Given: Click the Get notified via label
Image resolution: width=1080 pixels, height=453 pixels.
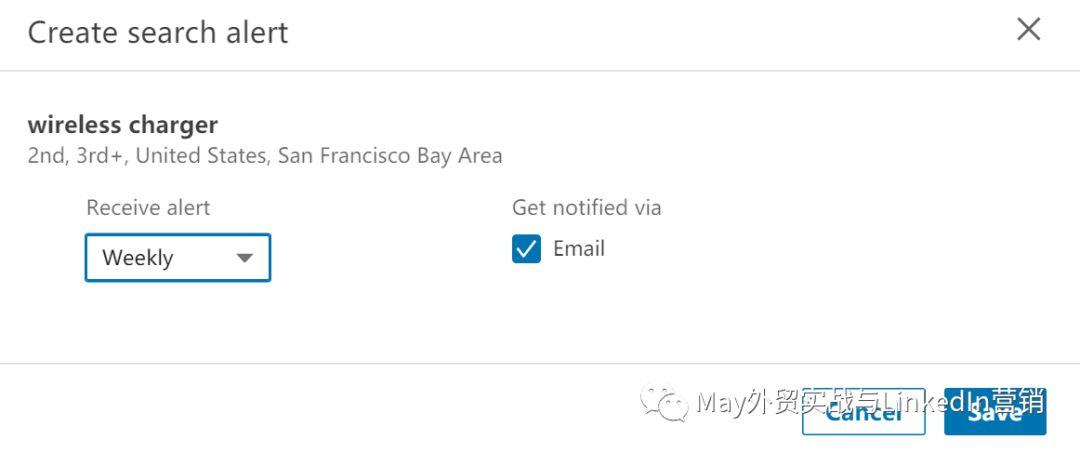Looking at the screenshot, I should (x=586, y=207).
